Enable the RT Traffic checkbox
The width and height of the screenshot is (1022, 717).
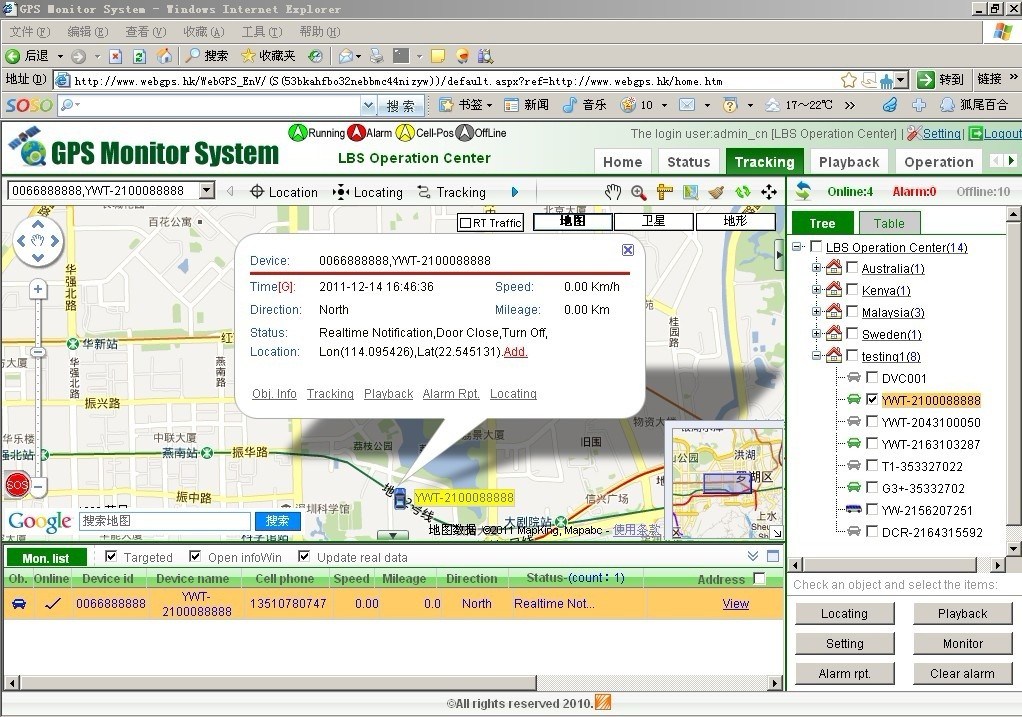pos(465,223)
